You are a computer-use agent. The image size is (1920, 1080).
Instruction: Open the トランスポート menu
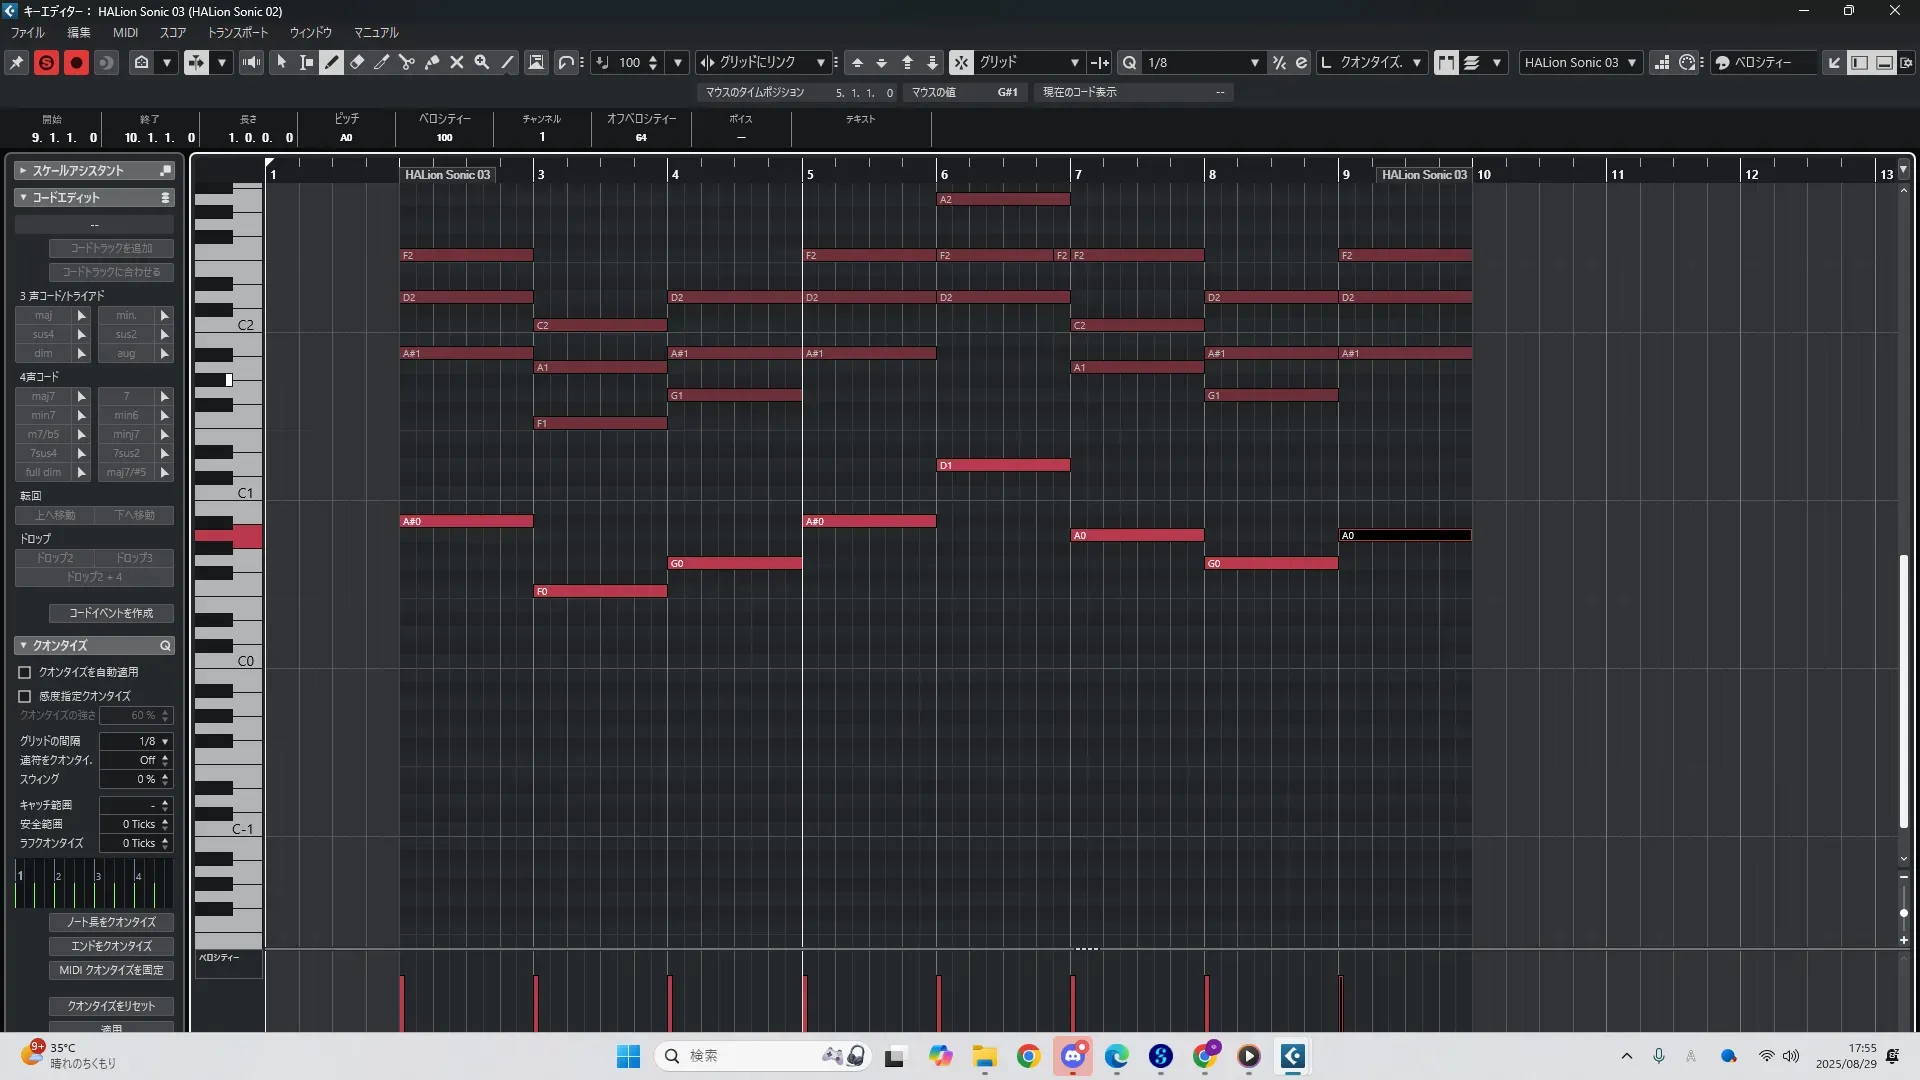point(237,32)
